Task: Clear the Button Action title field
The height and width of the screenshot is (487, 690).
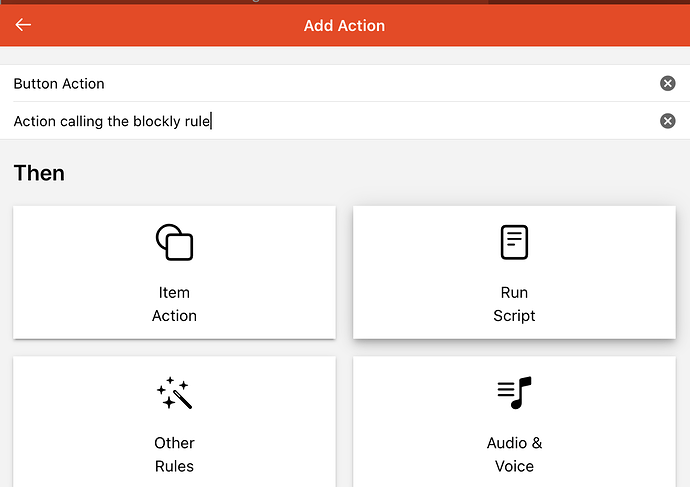Action: (668, 83)
